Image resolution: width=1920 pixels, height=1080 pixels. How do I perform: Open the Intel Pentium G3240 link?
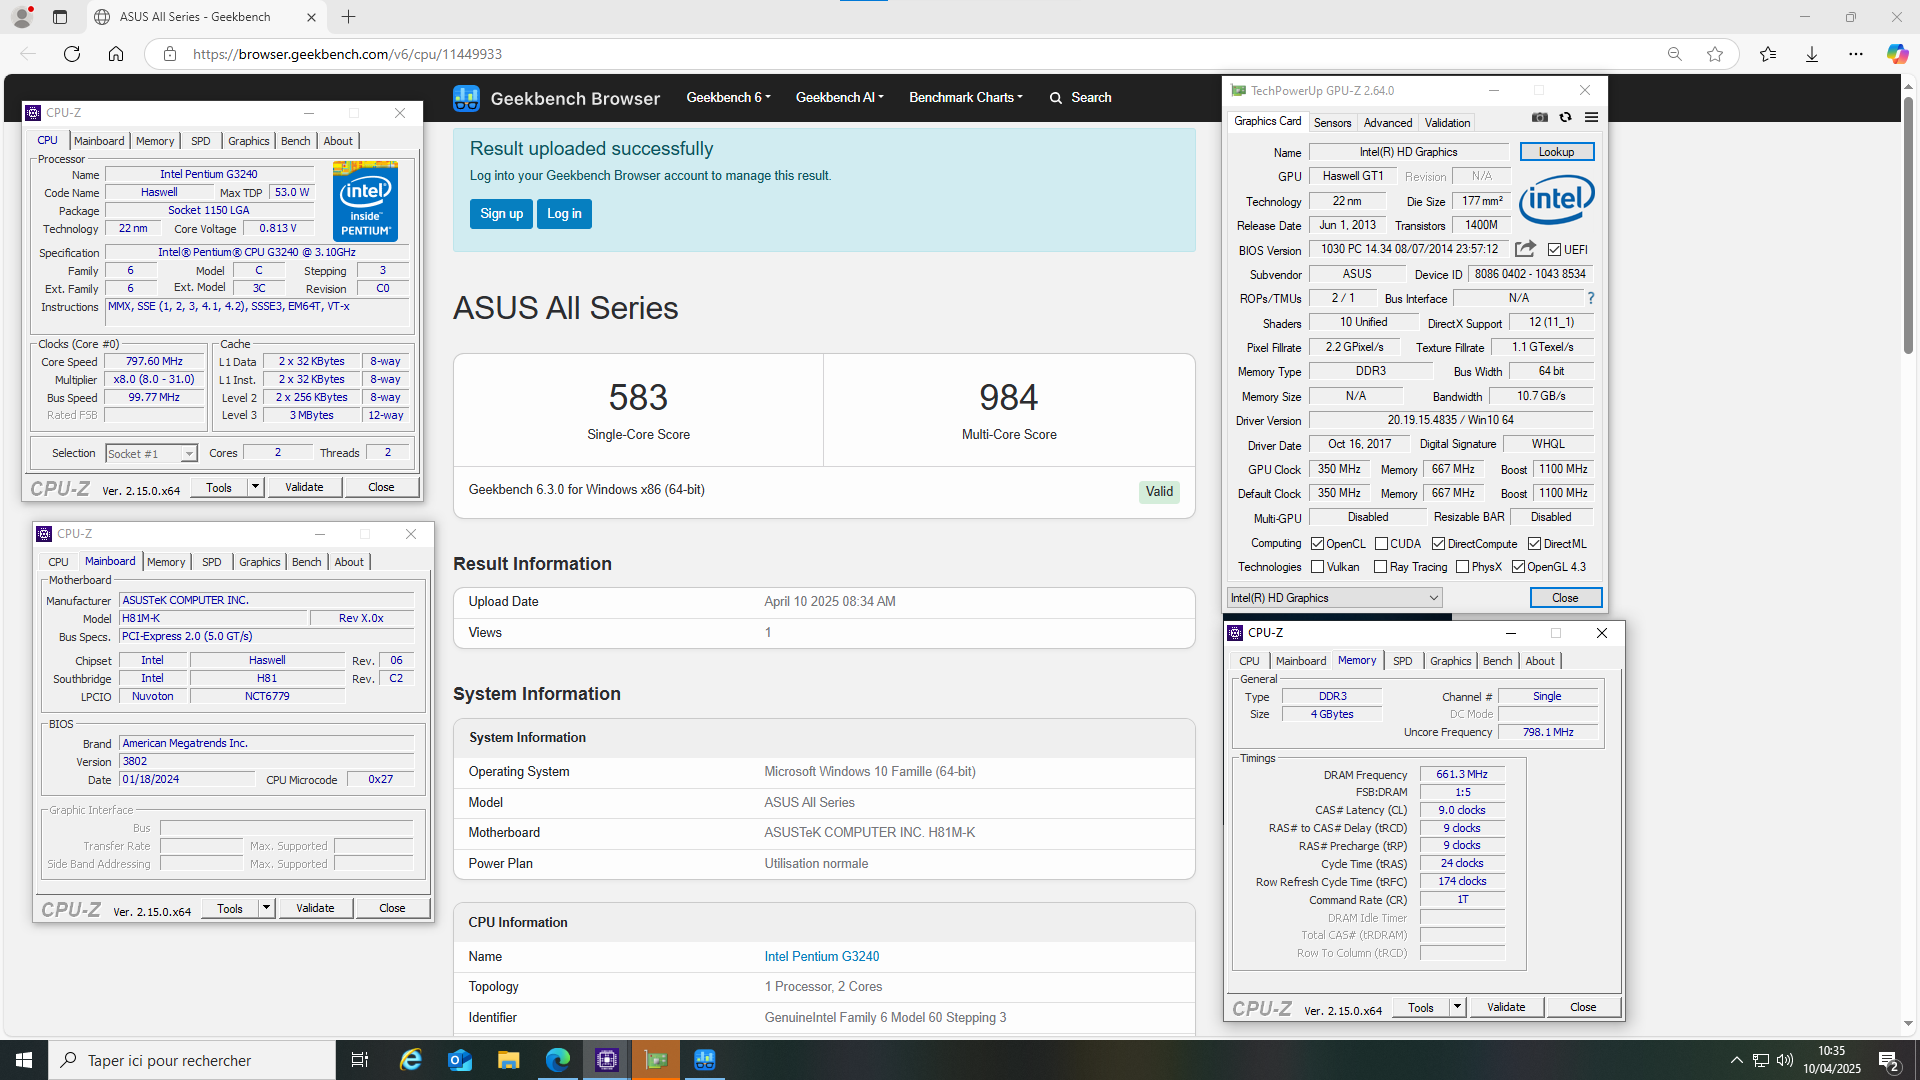point(822,957)
